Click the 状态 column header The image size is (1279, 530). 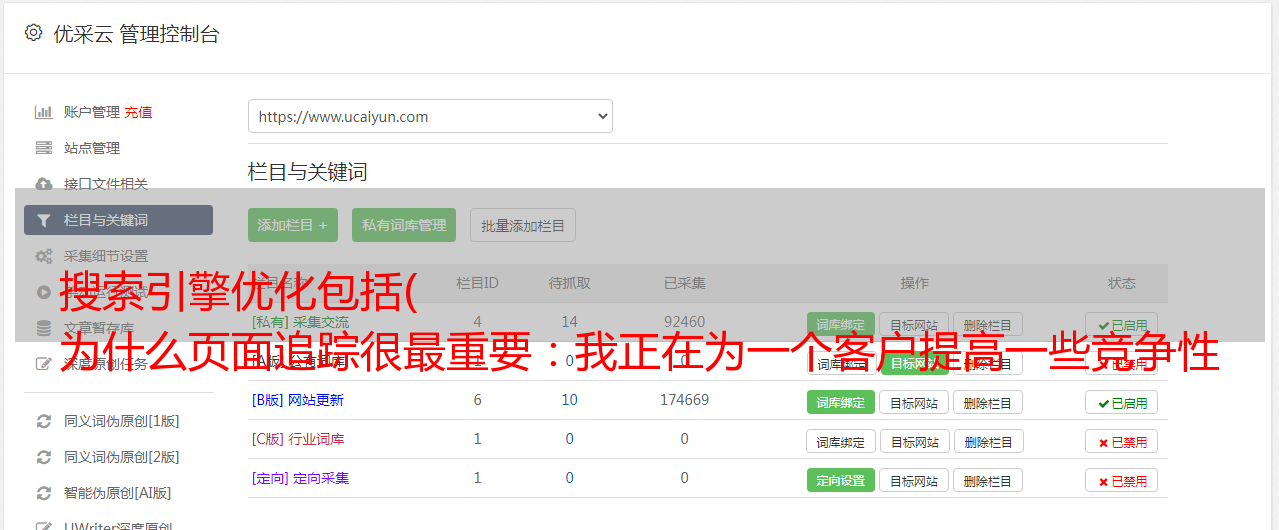coord(1122,283)
